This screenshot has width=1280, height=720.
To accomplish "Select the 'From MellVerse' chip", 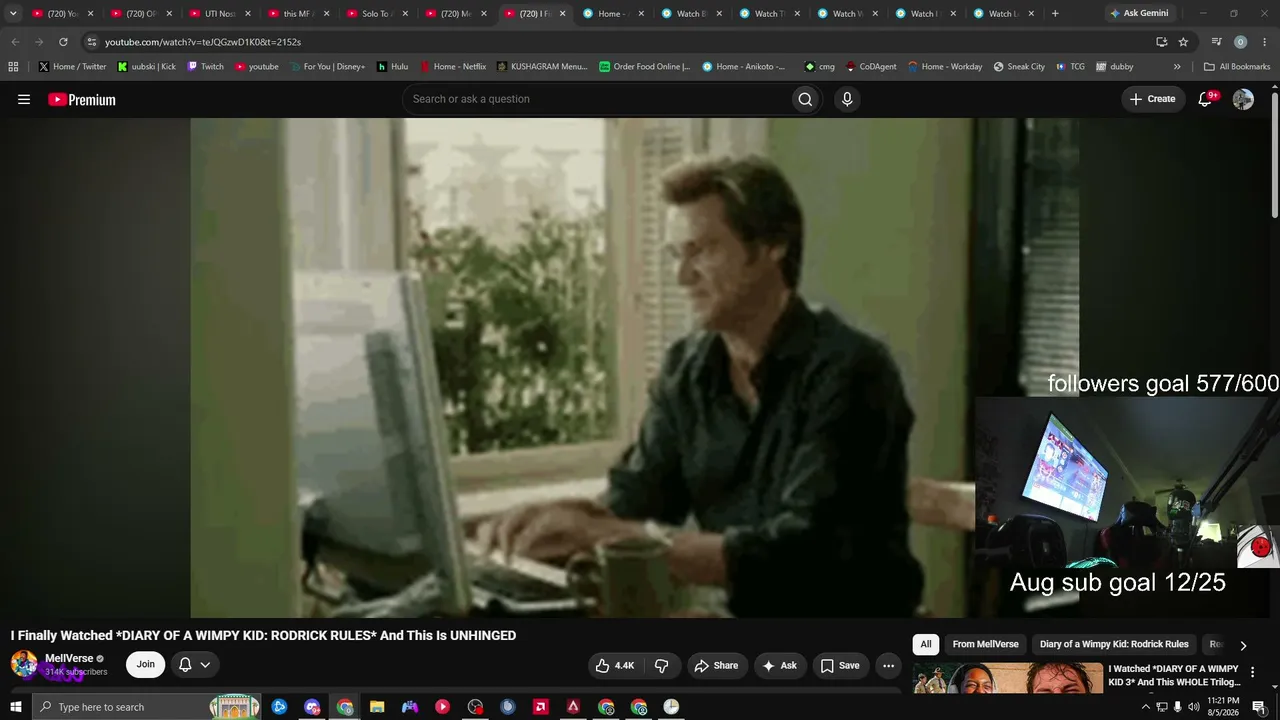I will pyautogui.click(x=986, y=645).
